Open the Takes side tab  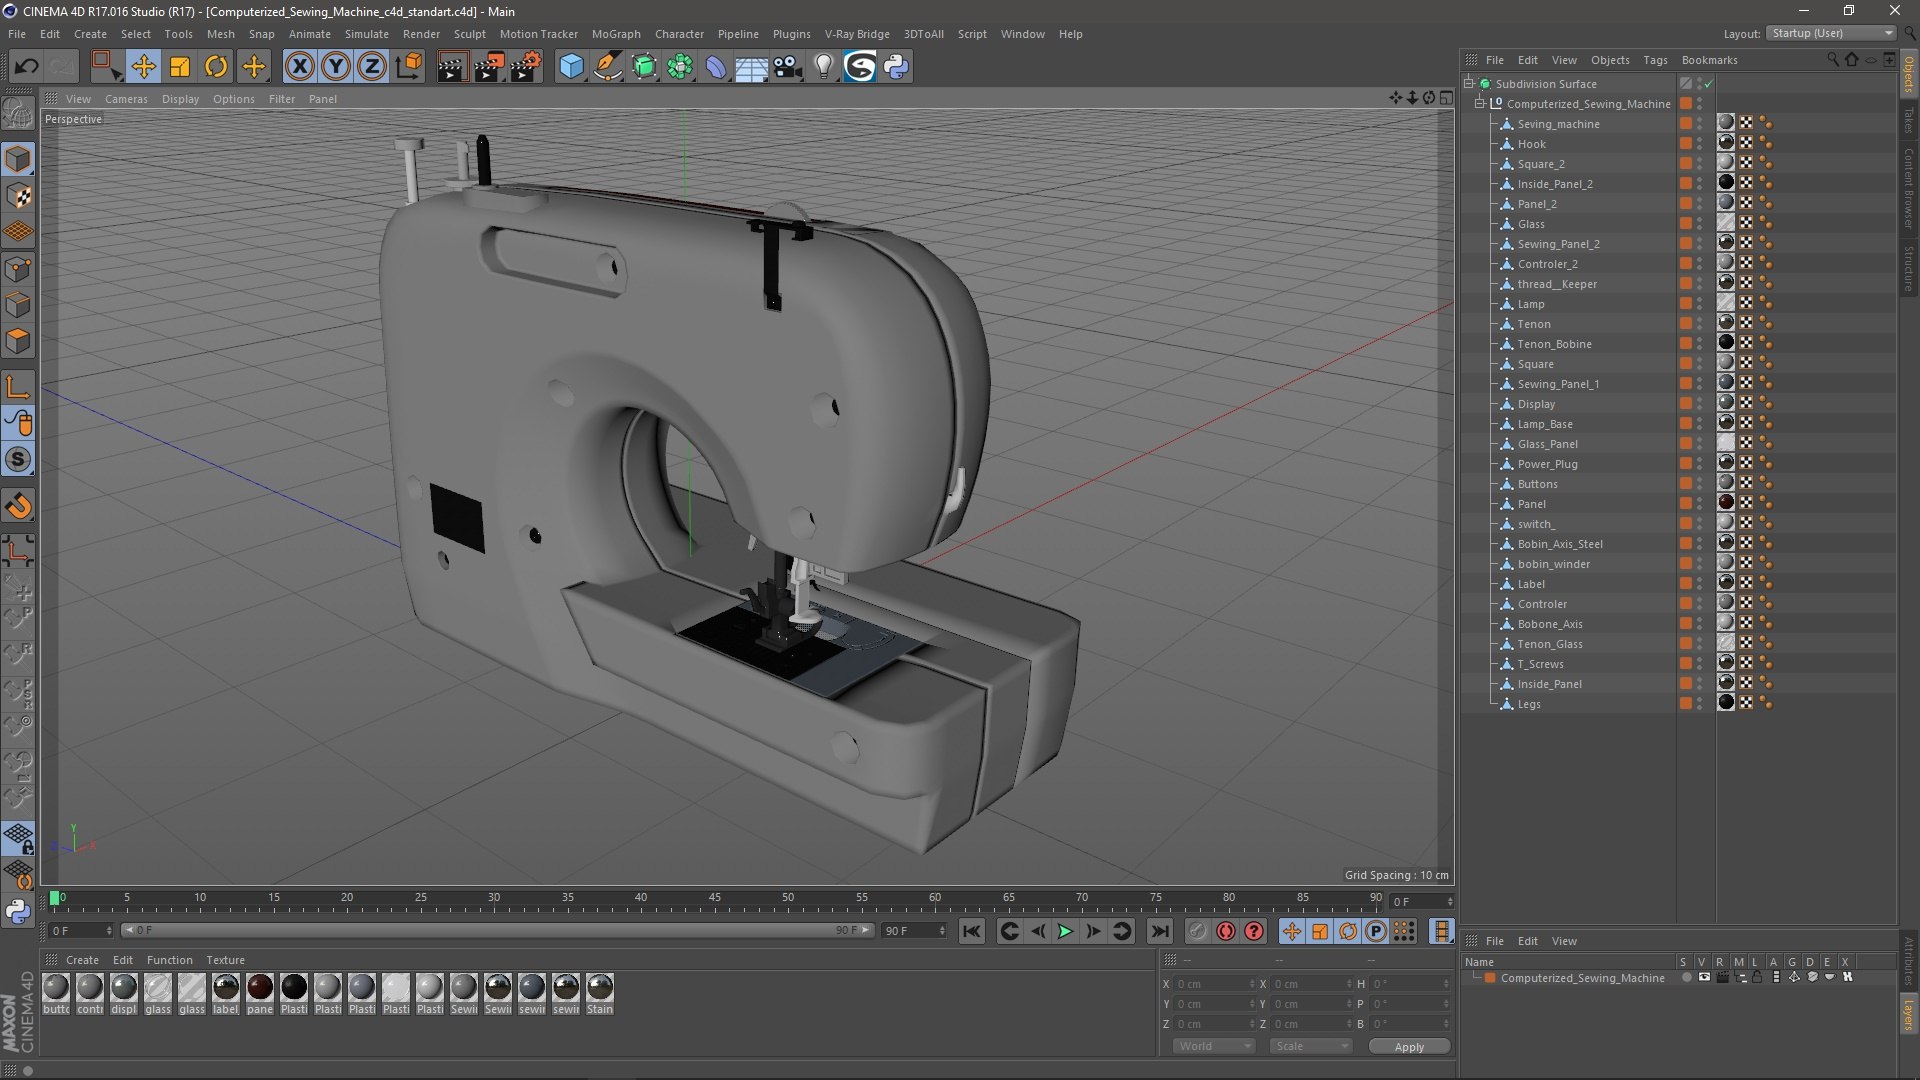[1908, 120]
